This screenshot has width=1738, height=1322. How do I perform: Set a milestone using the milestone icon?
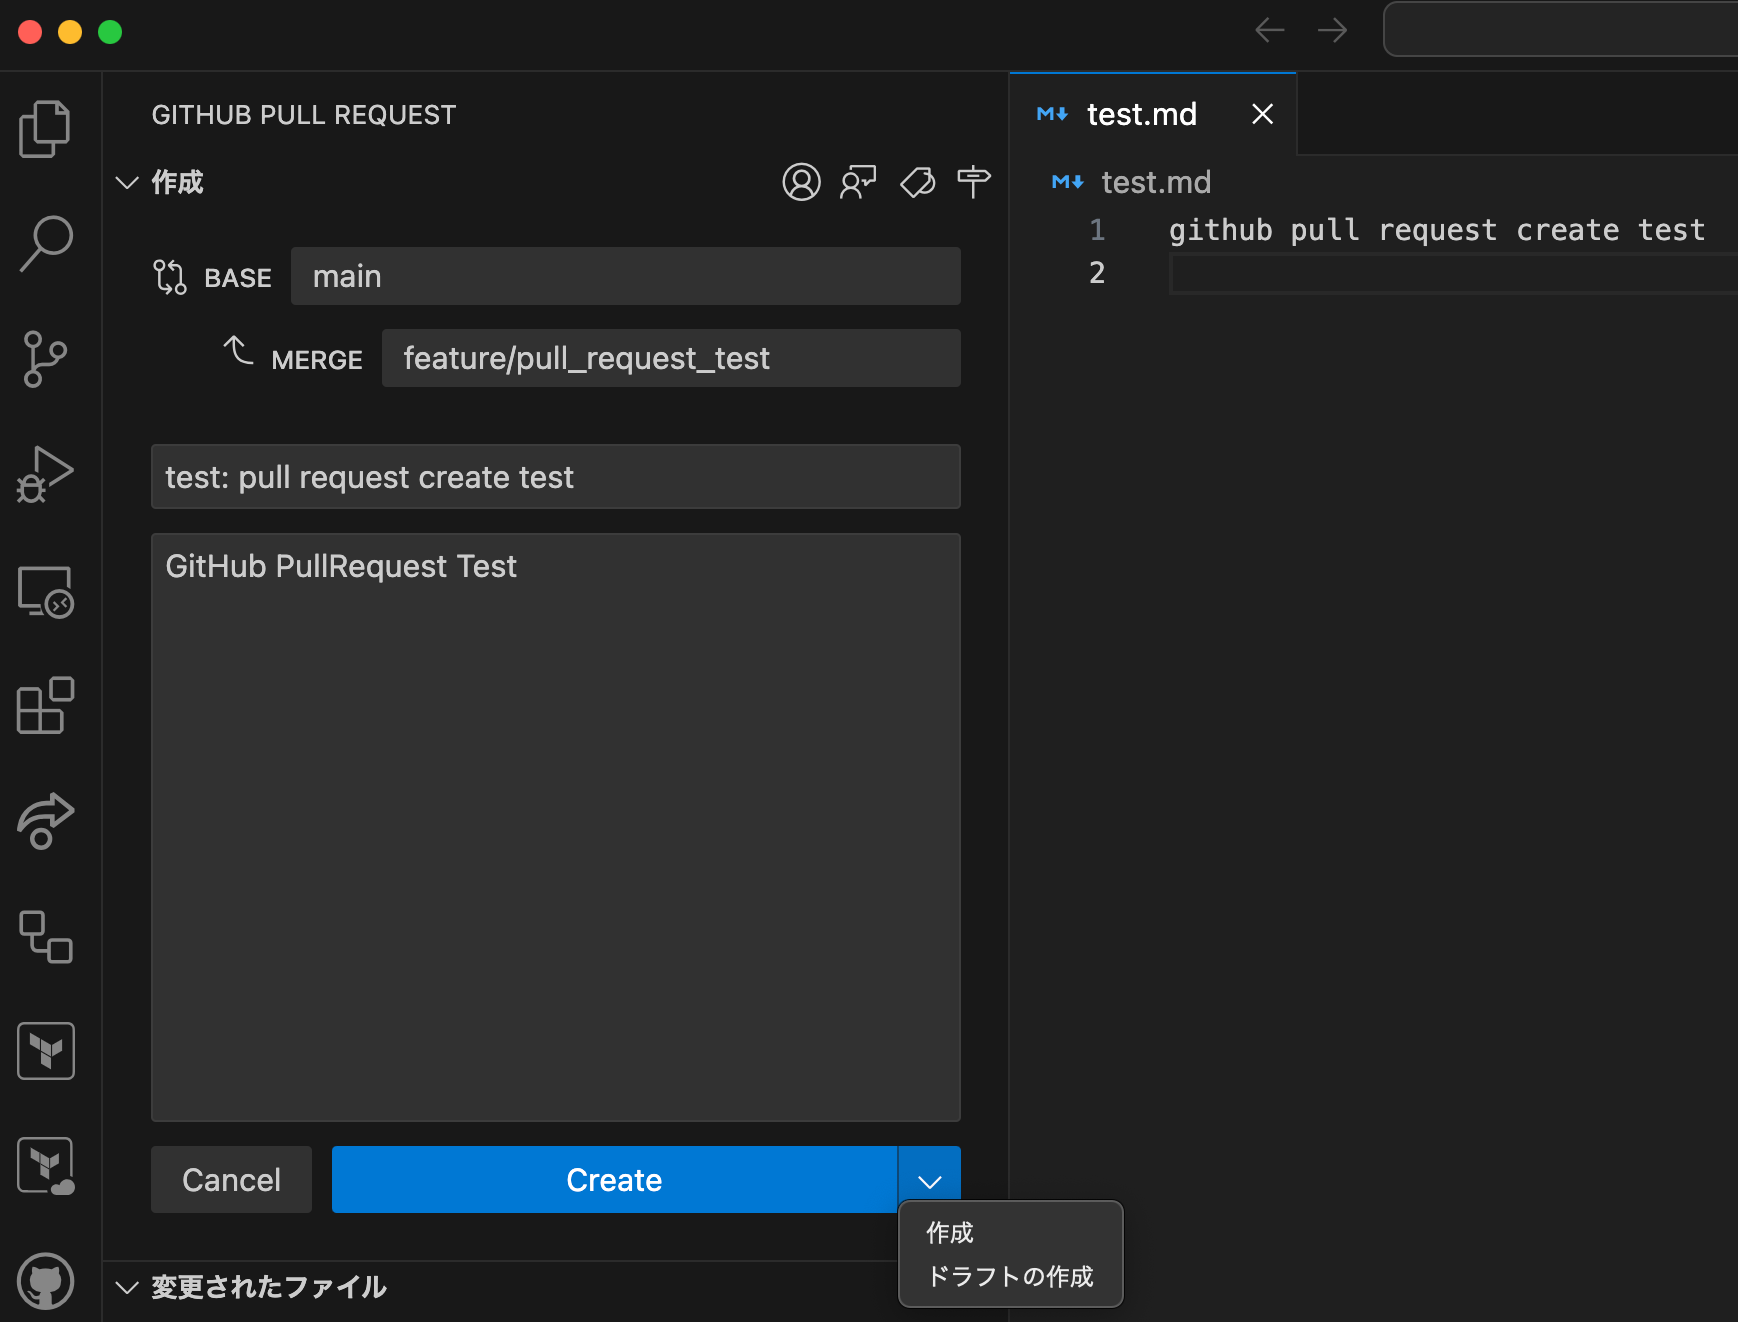point(973,182)
